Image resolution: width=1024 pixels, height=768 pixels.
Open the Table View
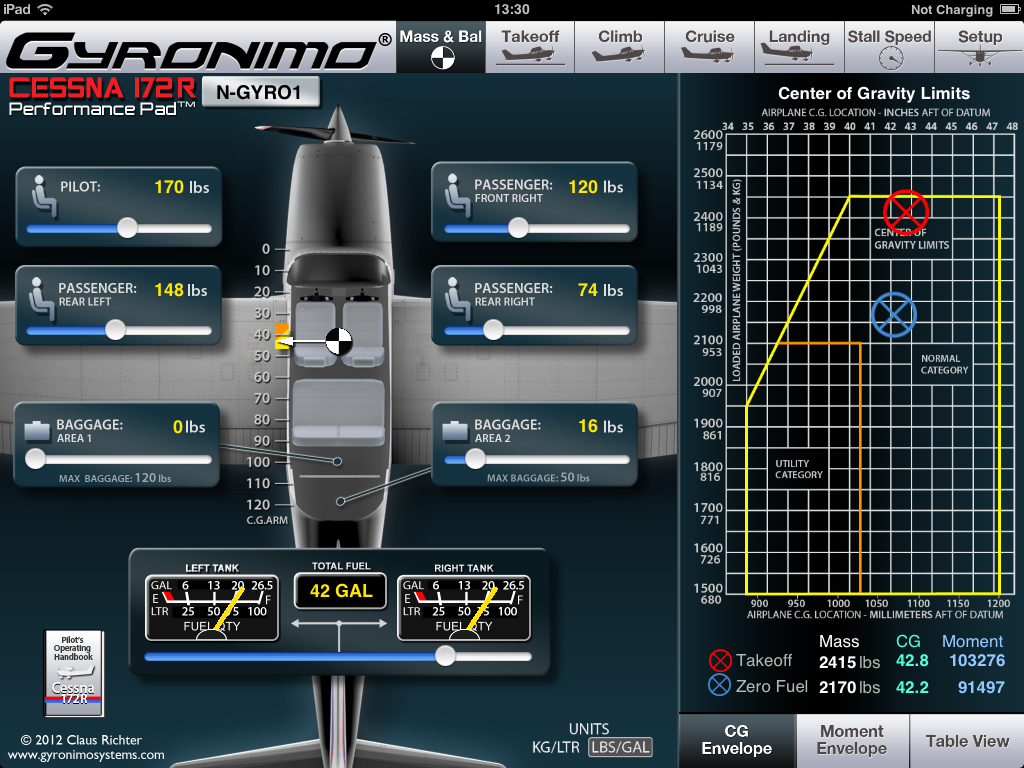(967, 740)
